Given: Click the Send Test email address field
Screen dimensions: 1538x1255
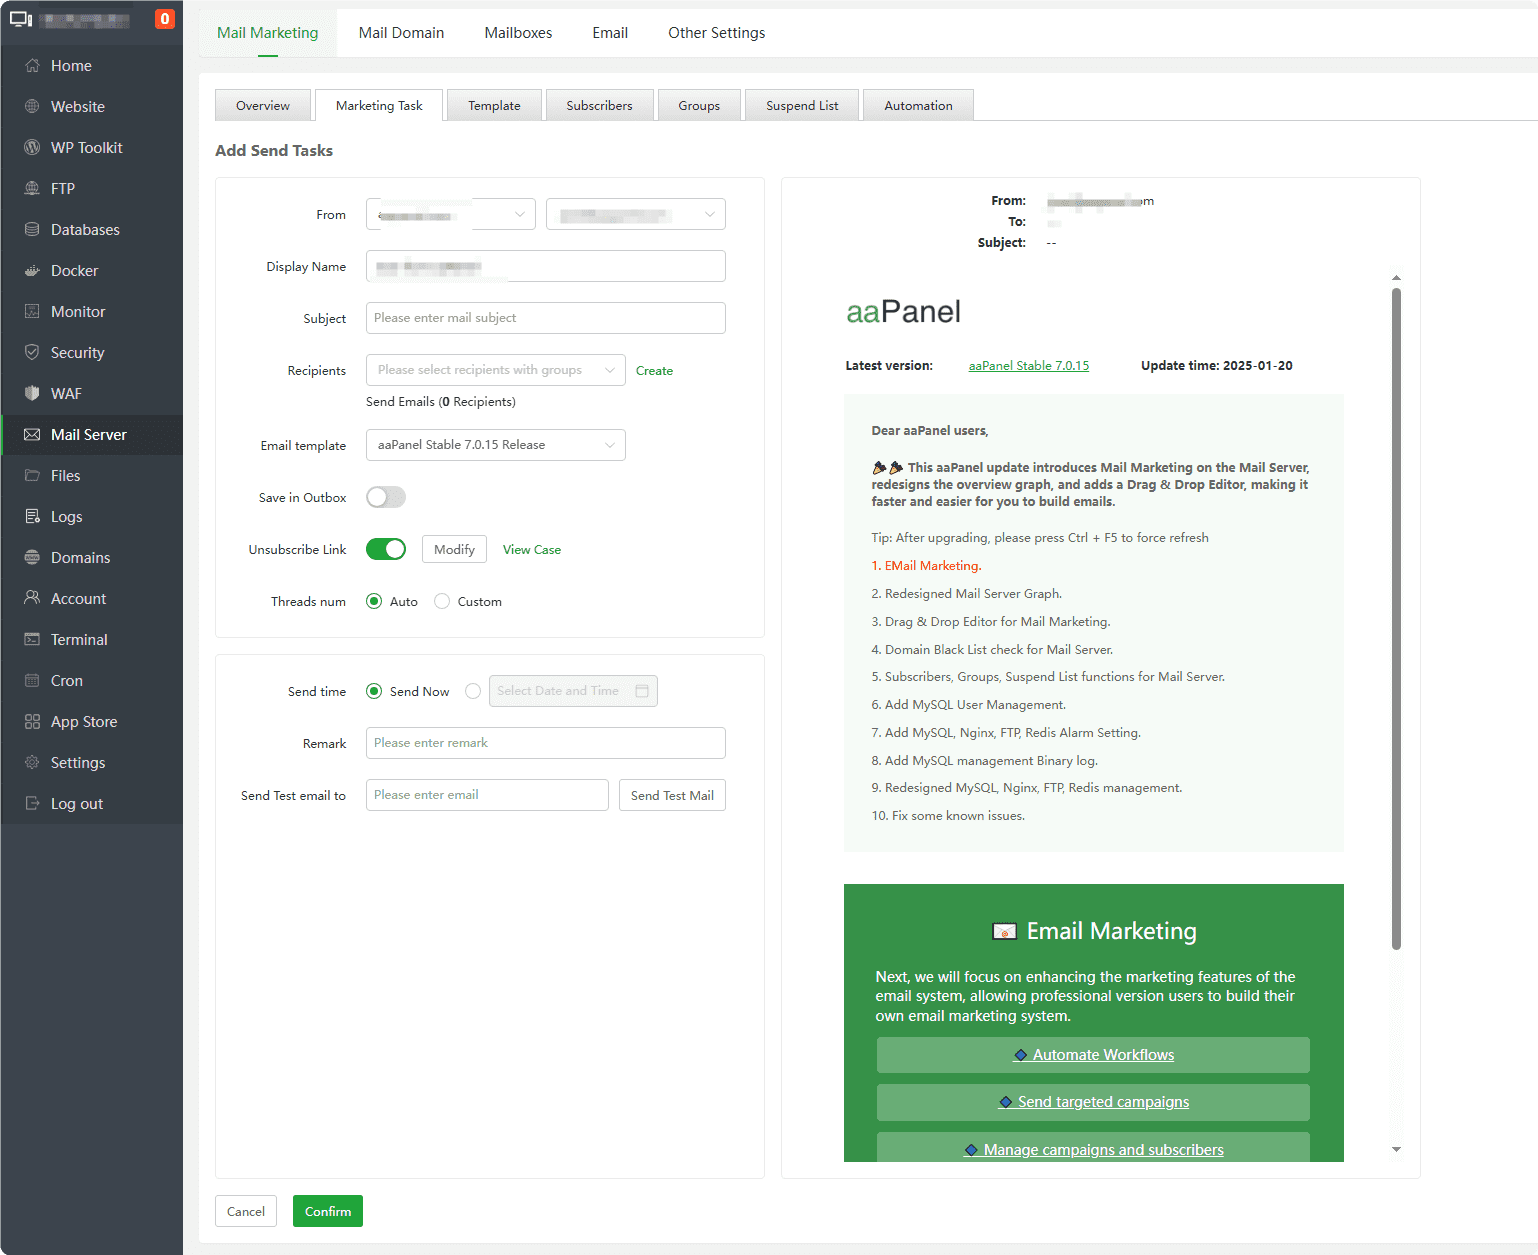Looking at the screenshot, I should 487,795.
